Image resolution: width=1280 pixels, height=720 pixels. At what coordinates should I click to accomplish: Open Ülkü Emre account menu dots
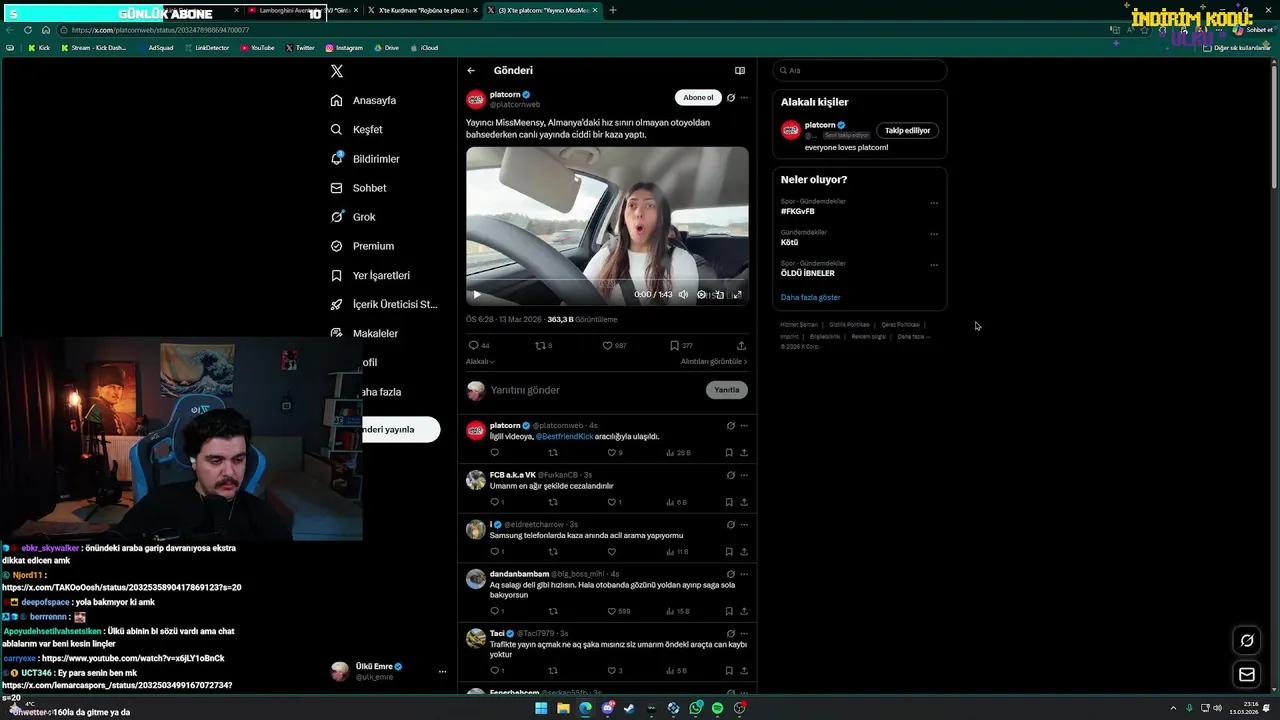[x=442, y=672]
